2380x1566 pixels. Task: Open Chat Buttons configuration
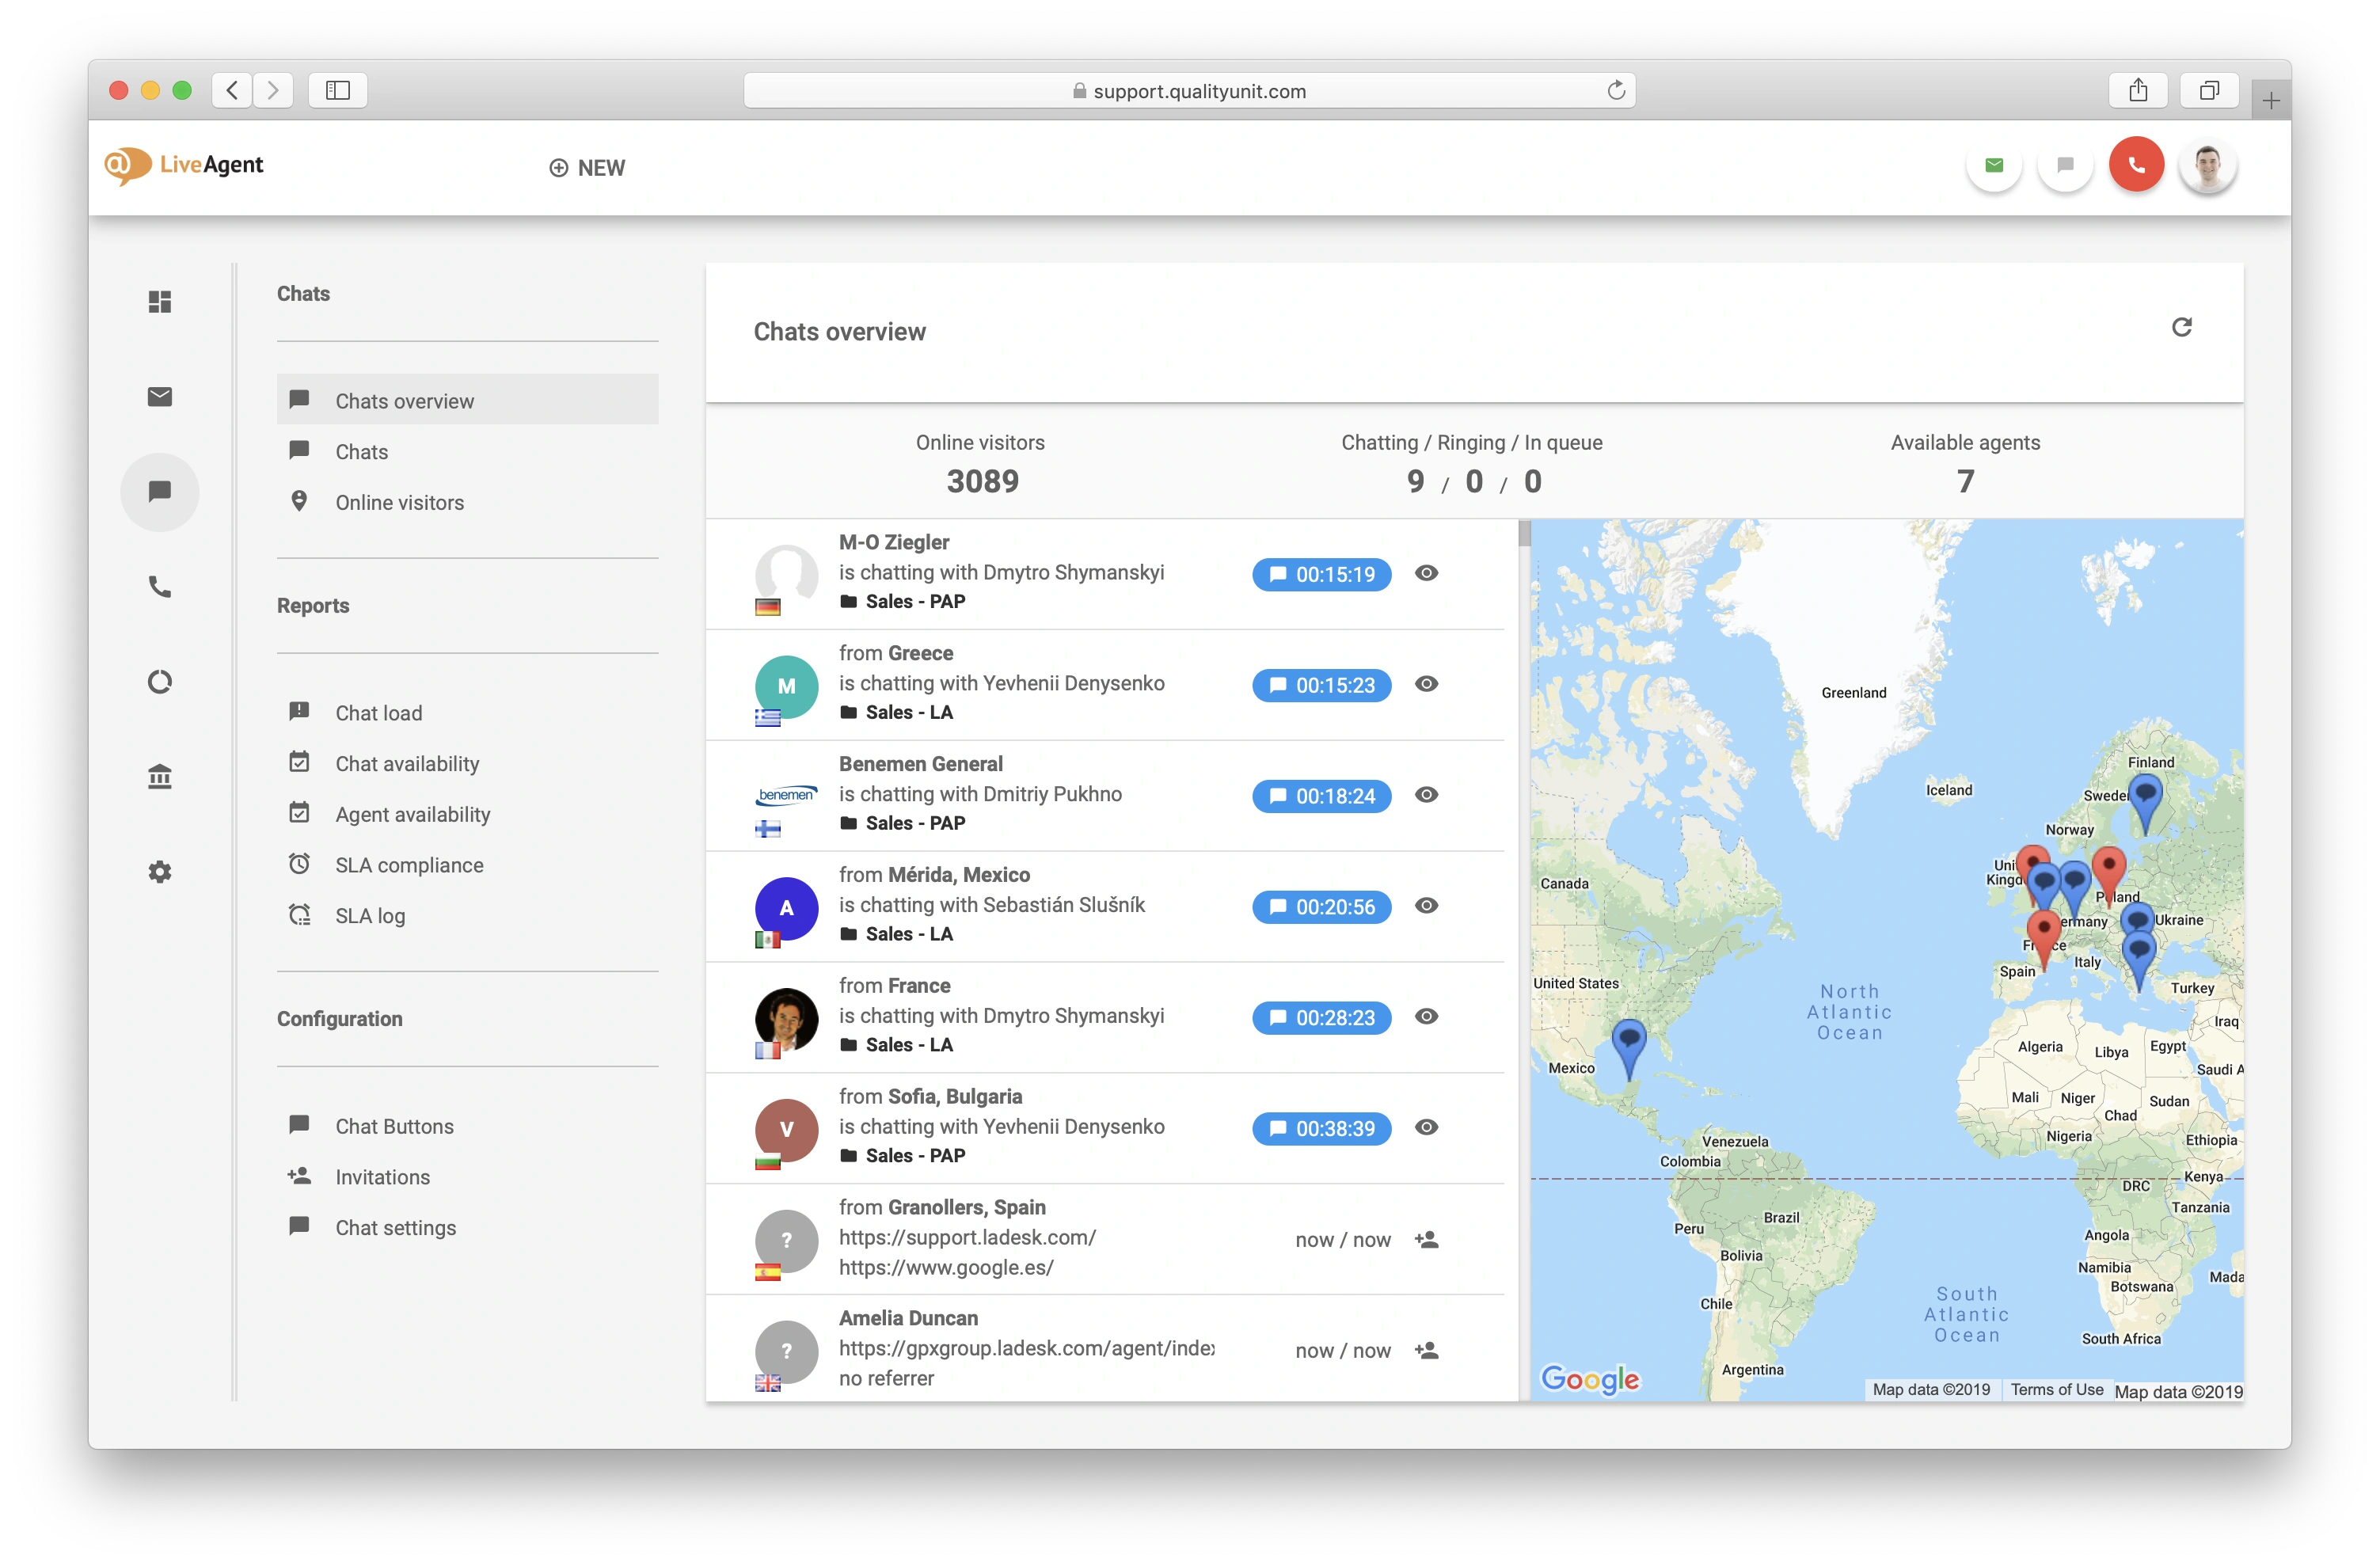tap(467, 1126)
